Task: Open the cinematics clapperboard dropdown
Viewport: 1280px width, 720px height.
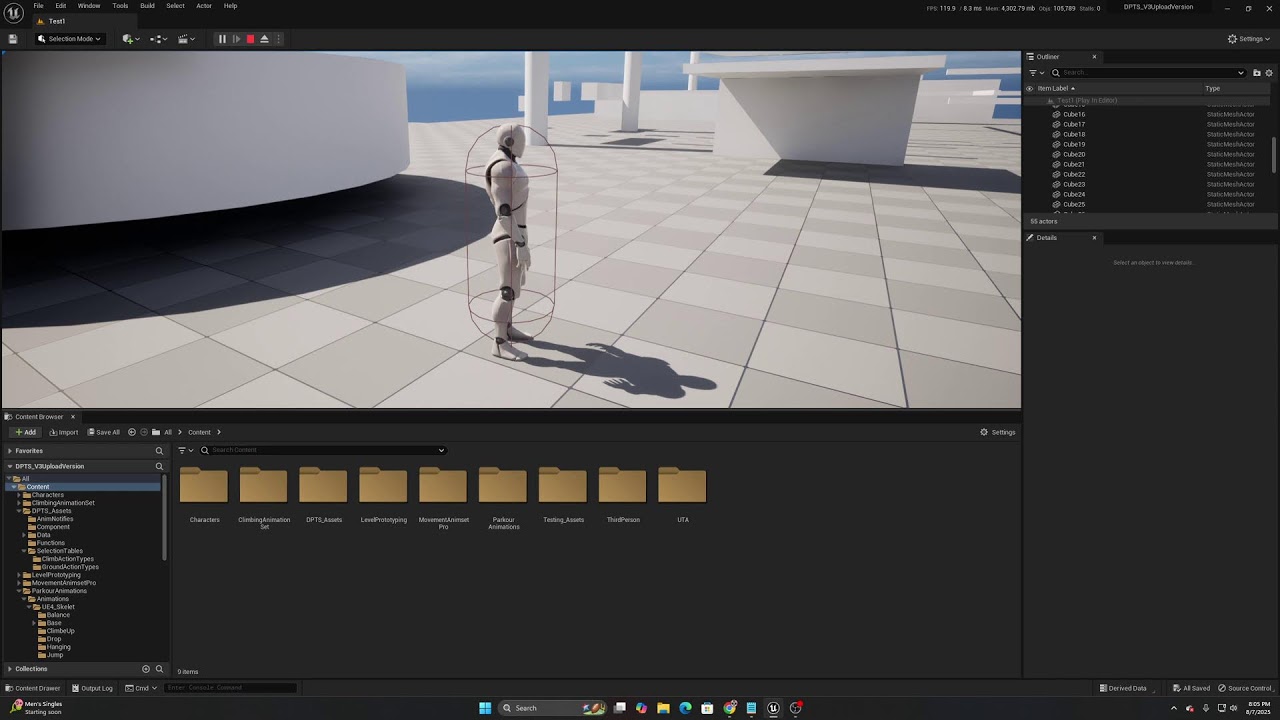Action: coord(186,39)
